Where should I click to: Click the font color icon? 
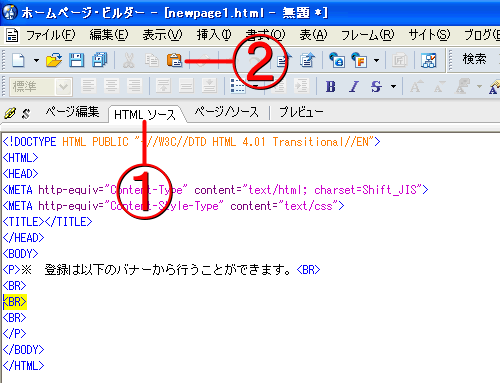[463, 86]
